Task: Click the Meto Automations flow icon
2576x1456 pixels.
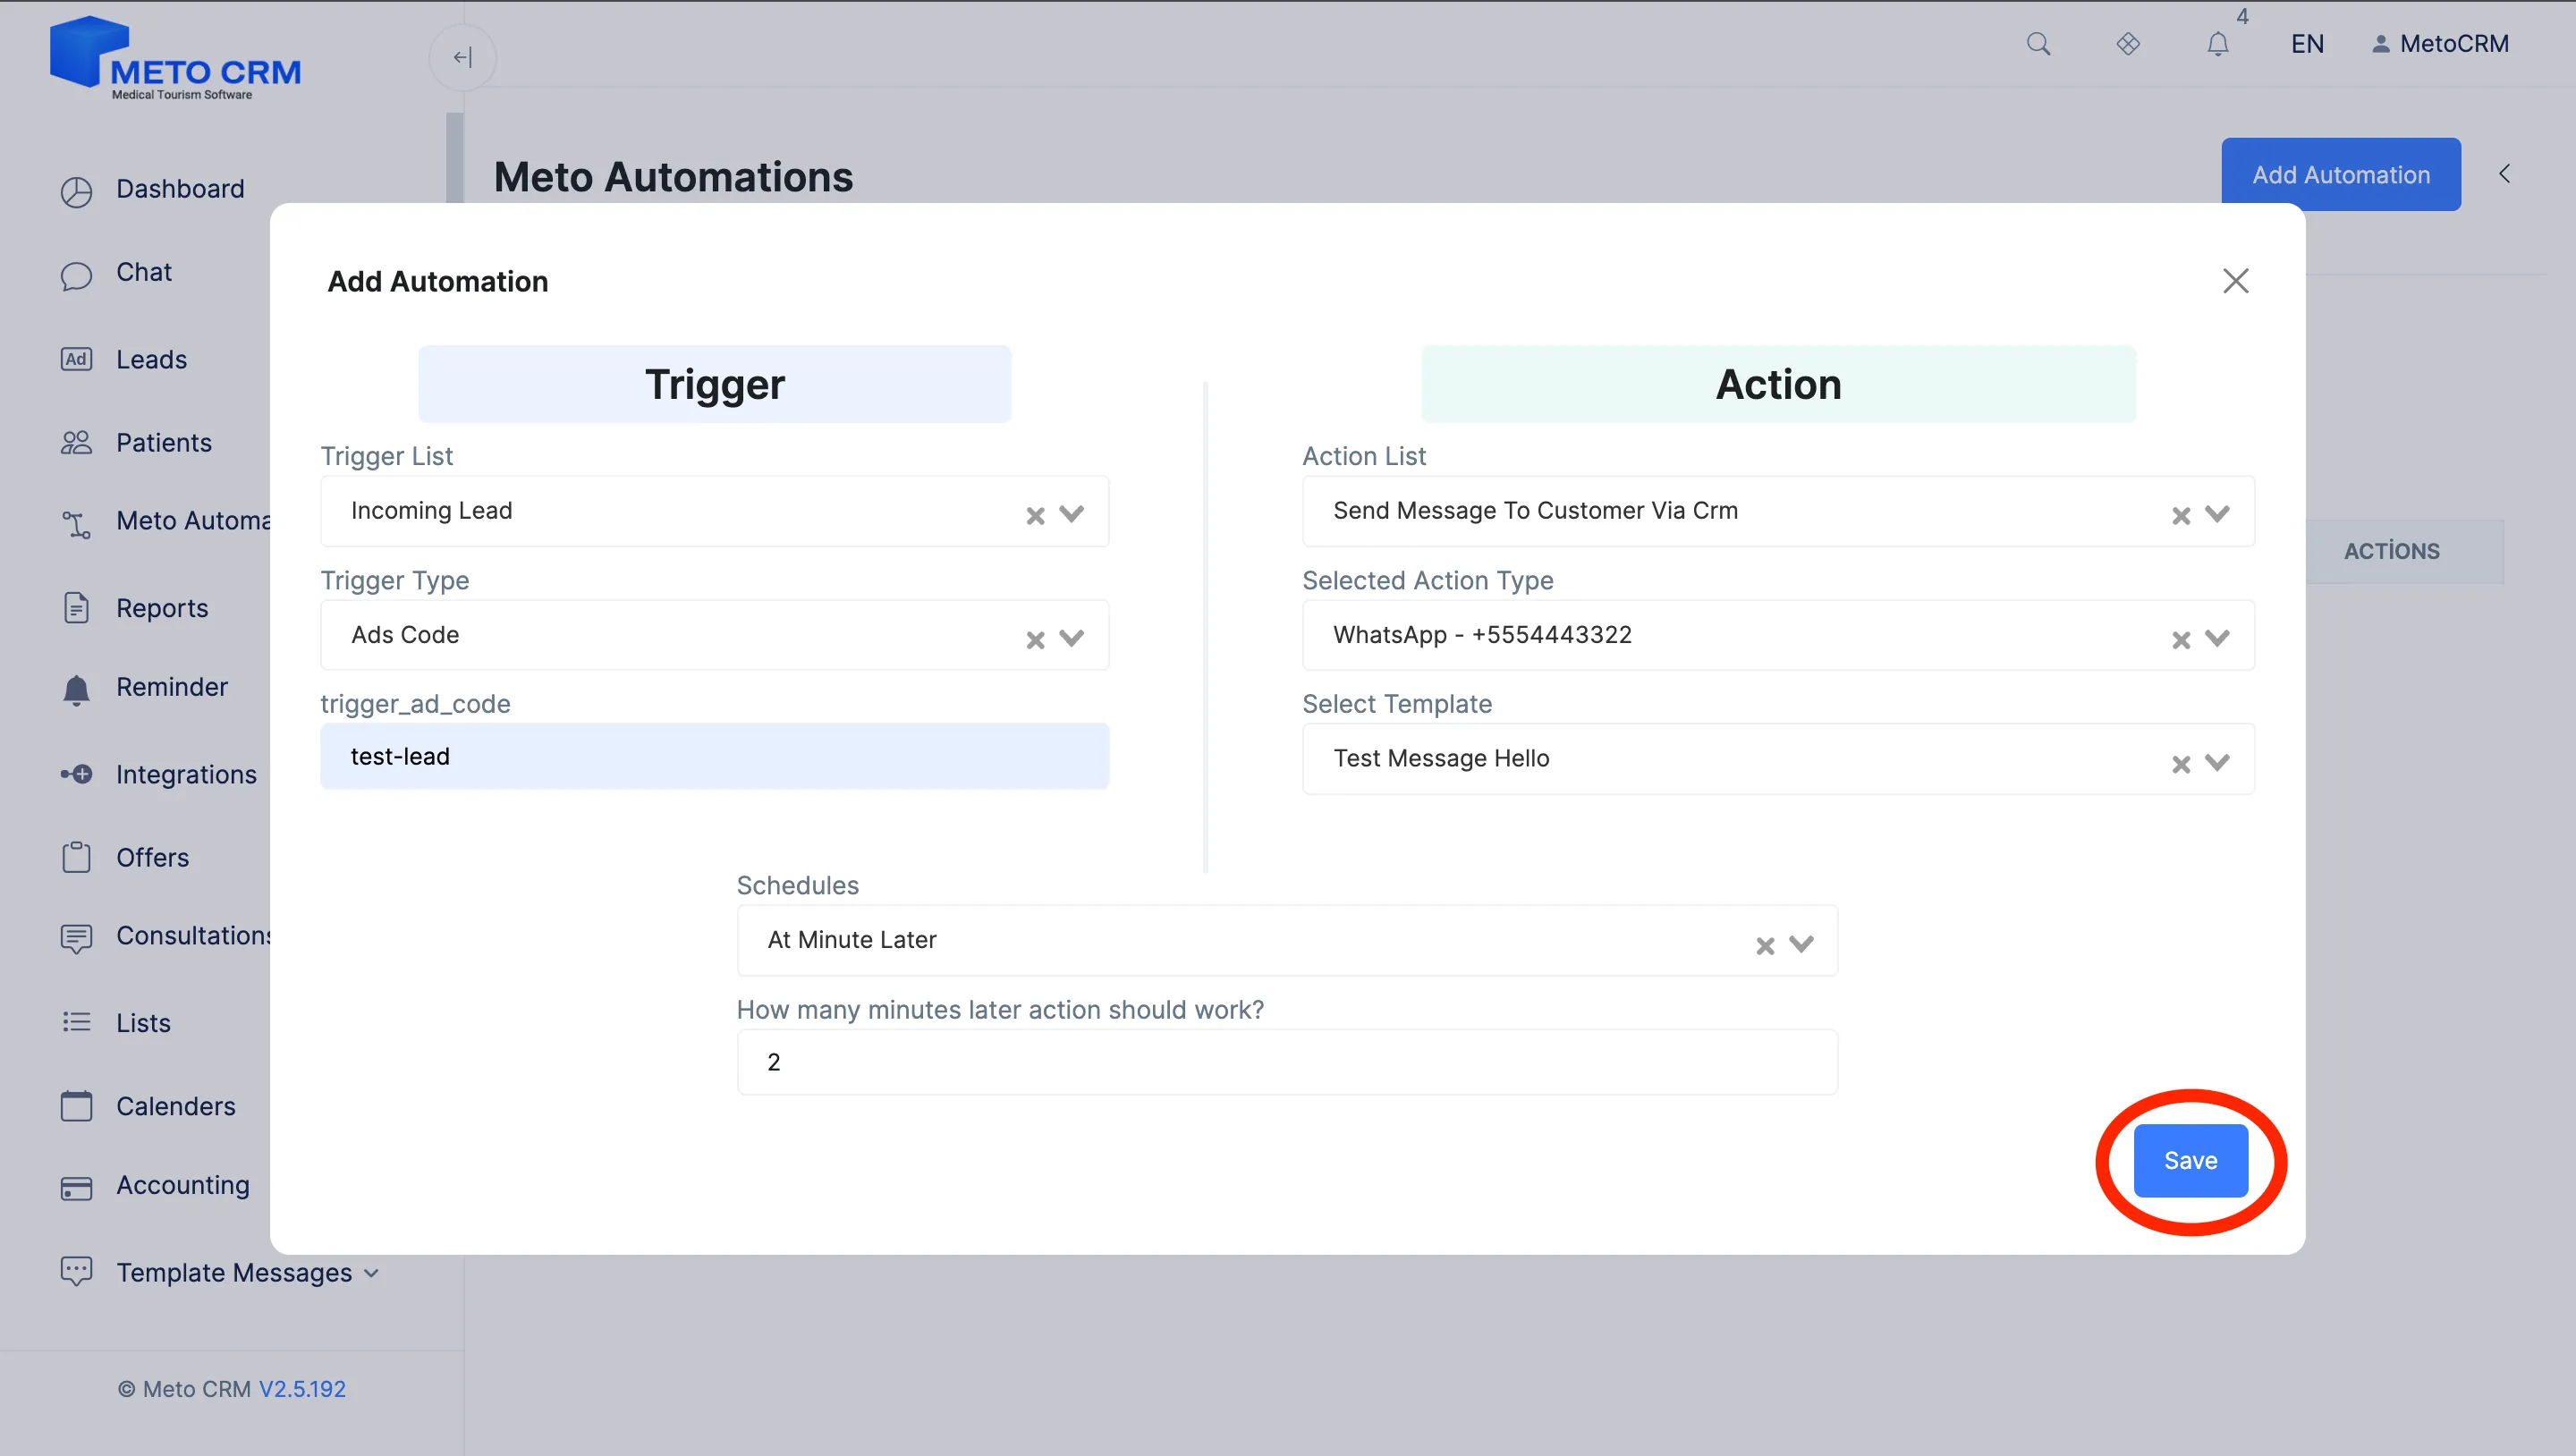Action: [x=76, y=523]
